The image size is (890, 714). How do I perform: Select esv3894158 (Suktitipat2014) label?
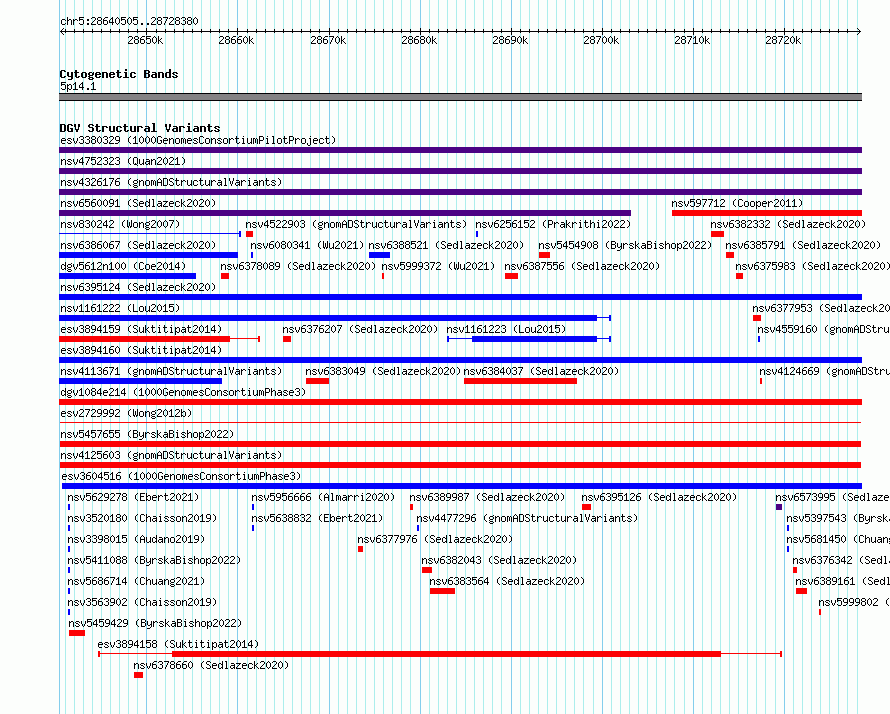[178, 644]
